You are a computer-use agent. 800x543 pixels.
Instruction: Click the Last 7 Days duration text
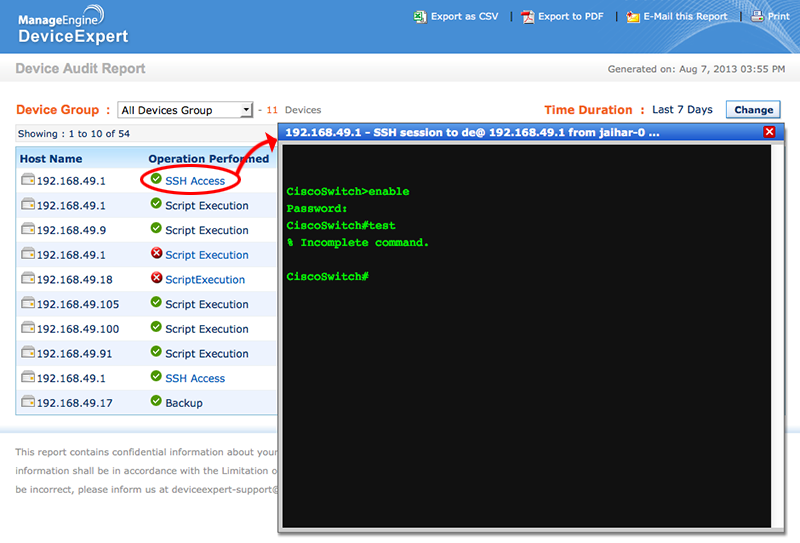pyautogui.click(x=682, y=110)
